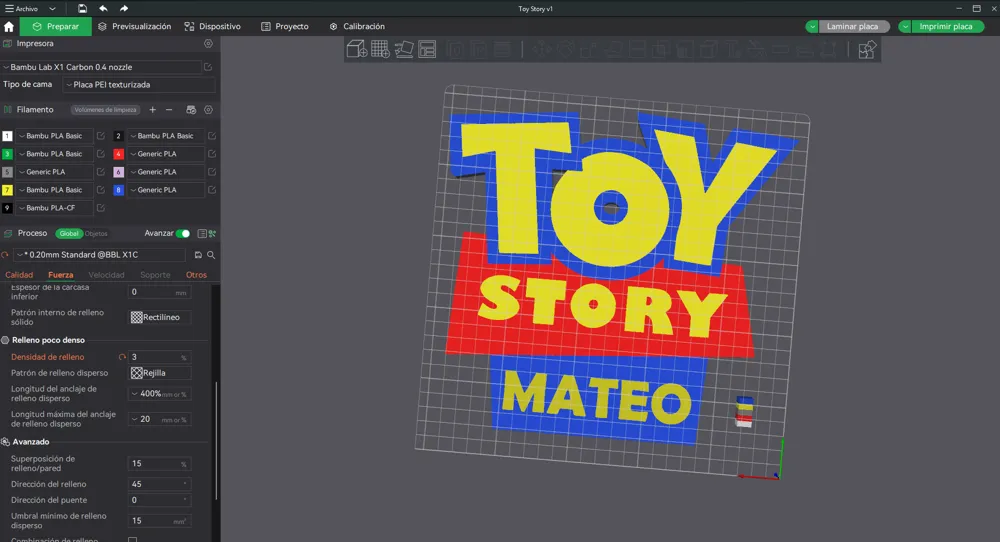Click the Dirección del puente value field
This screenshot has height=542, width=1000.
(159, 500)
